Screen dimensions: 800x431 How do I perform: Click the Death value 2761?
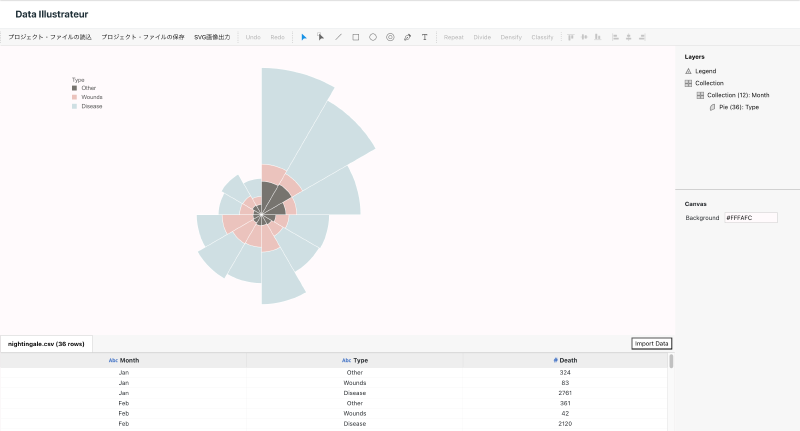[x=565, y=393]
